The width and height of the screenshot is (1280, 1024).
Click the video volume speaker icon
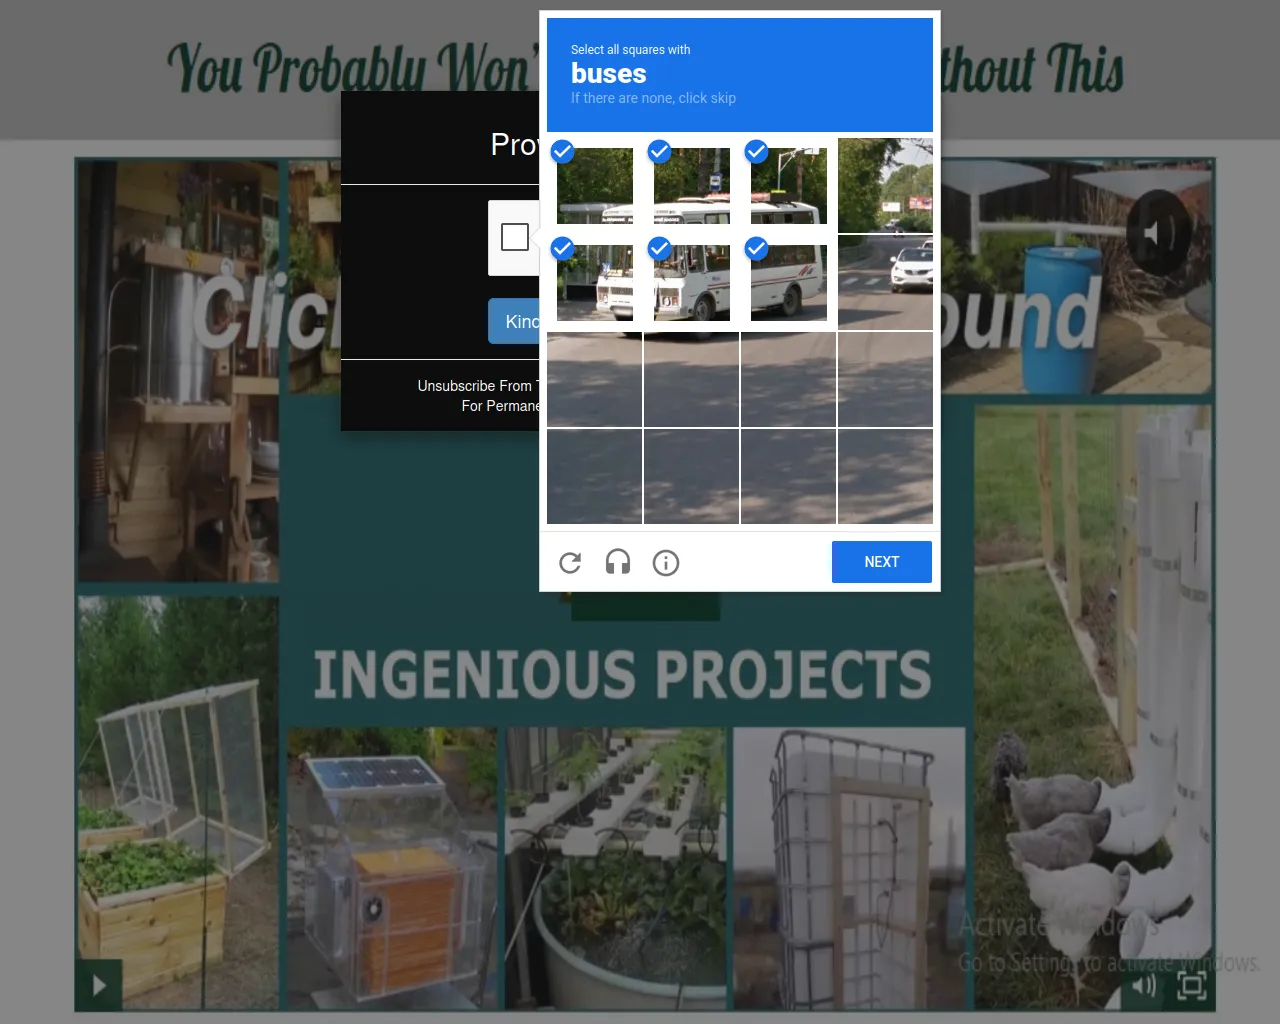coord(1144,986)
